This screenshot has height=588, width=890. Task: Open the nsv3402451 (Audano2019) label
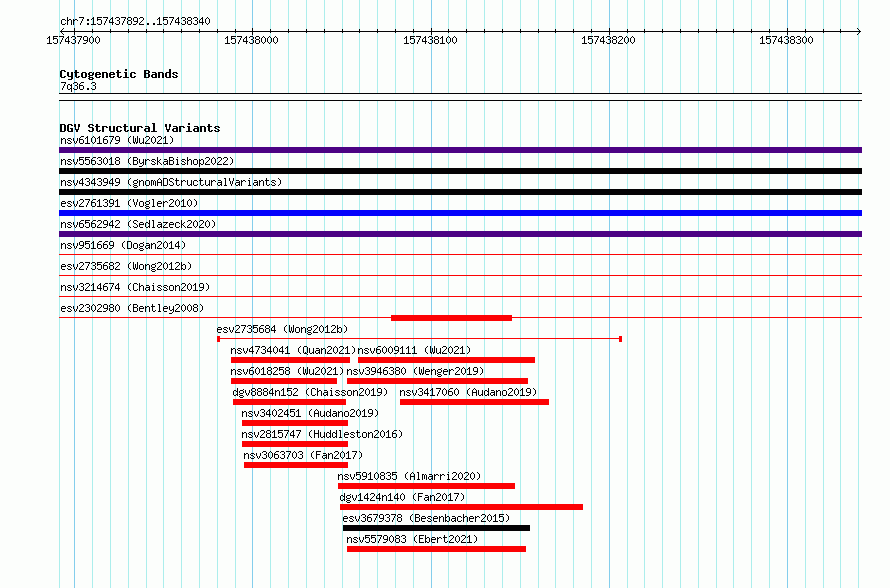coord(310,413)
